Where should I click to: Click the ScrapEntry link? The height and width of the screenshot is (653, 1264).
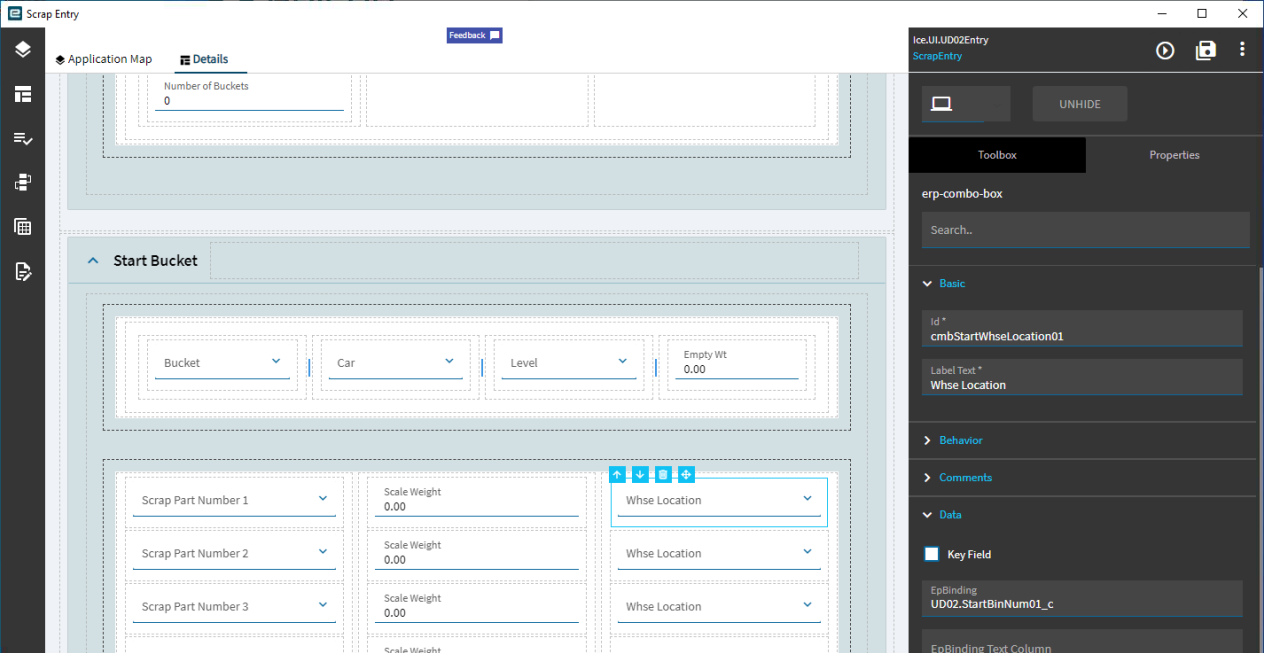[x=937, y=56]
